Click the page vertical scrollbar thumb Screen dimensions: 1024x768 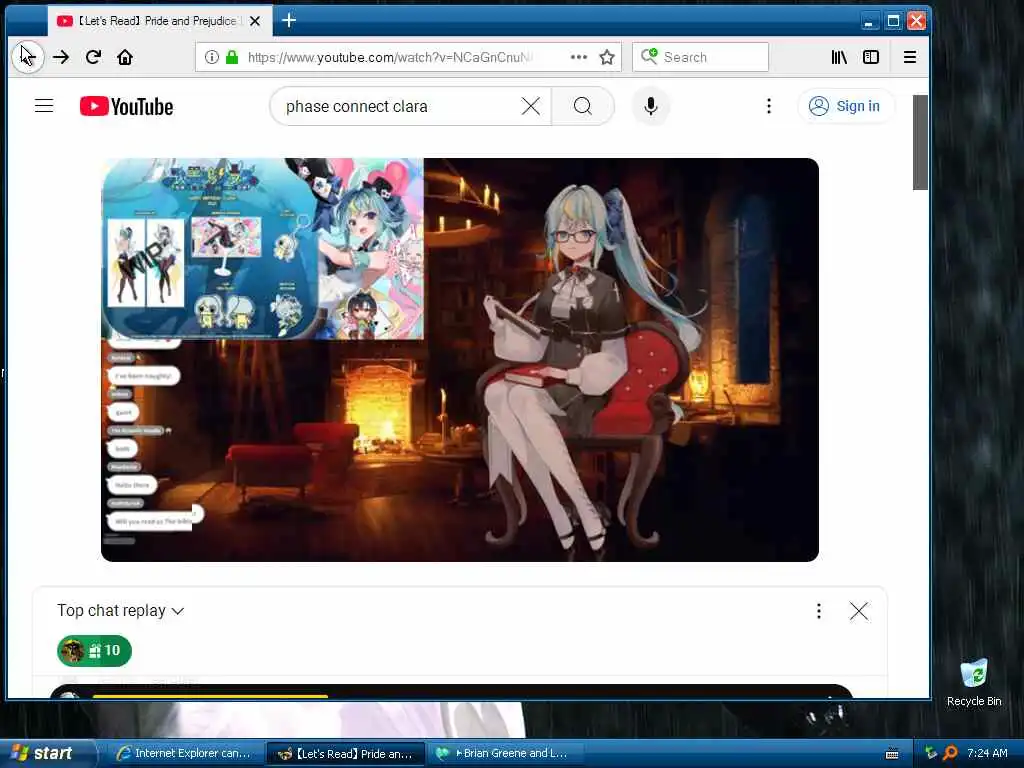(x=920, y=142)
